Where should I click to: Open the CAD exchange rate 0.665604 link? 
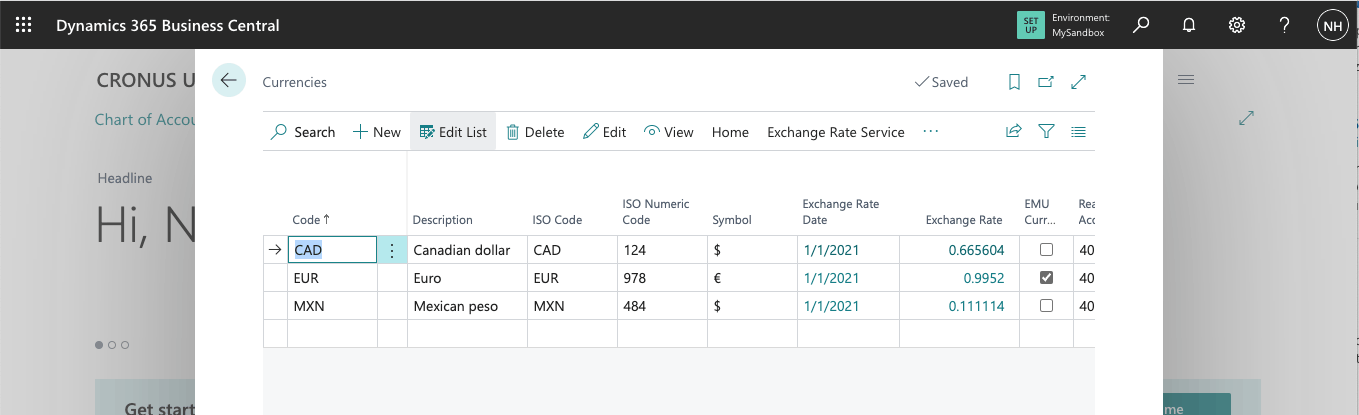point(976,250)
